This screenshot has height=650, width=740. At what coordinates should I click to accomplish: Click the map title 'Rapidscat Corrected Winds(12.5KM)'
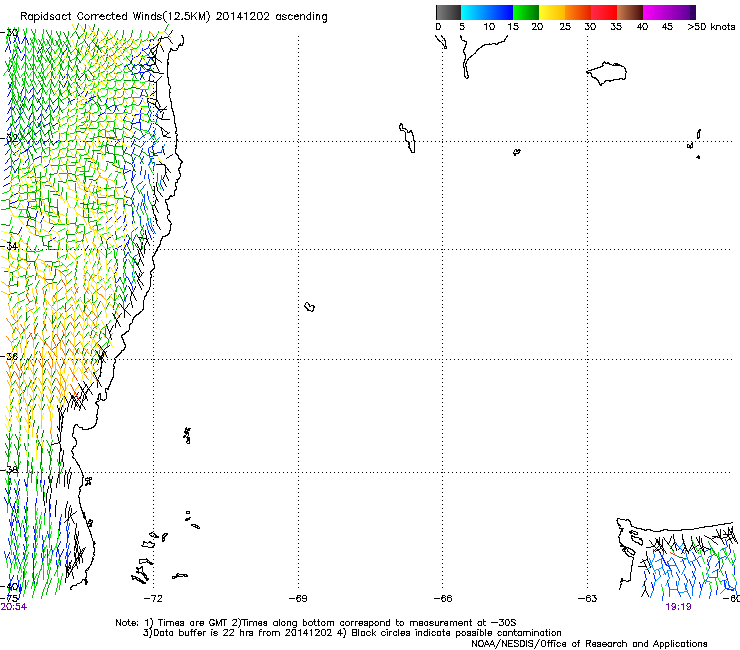coord(115,17)
